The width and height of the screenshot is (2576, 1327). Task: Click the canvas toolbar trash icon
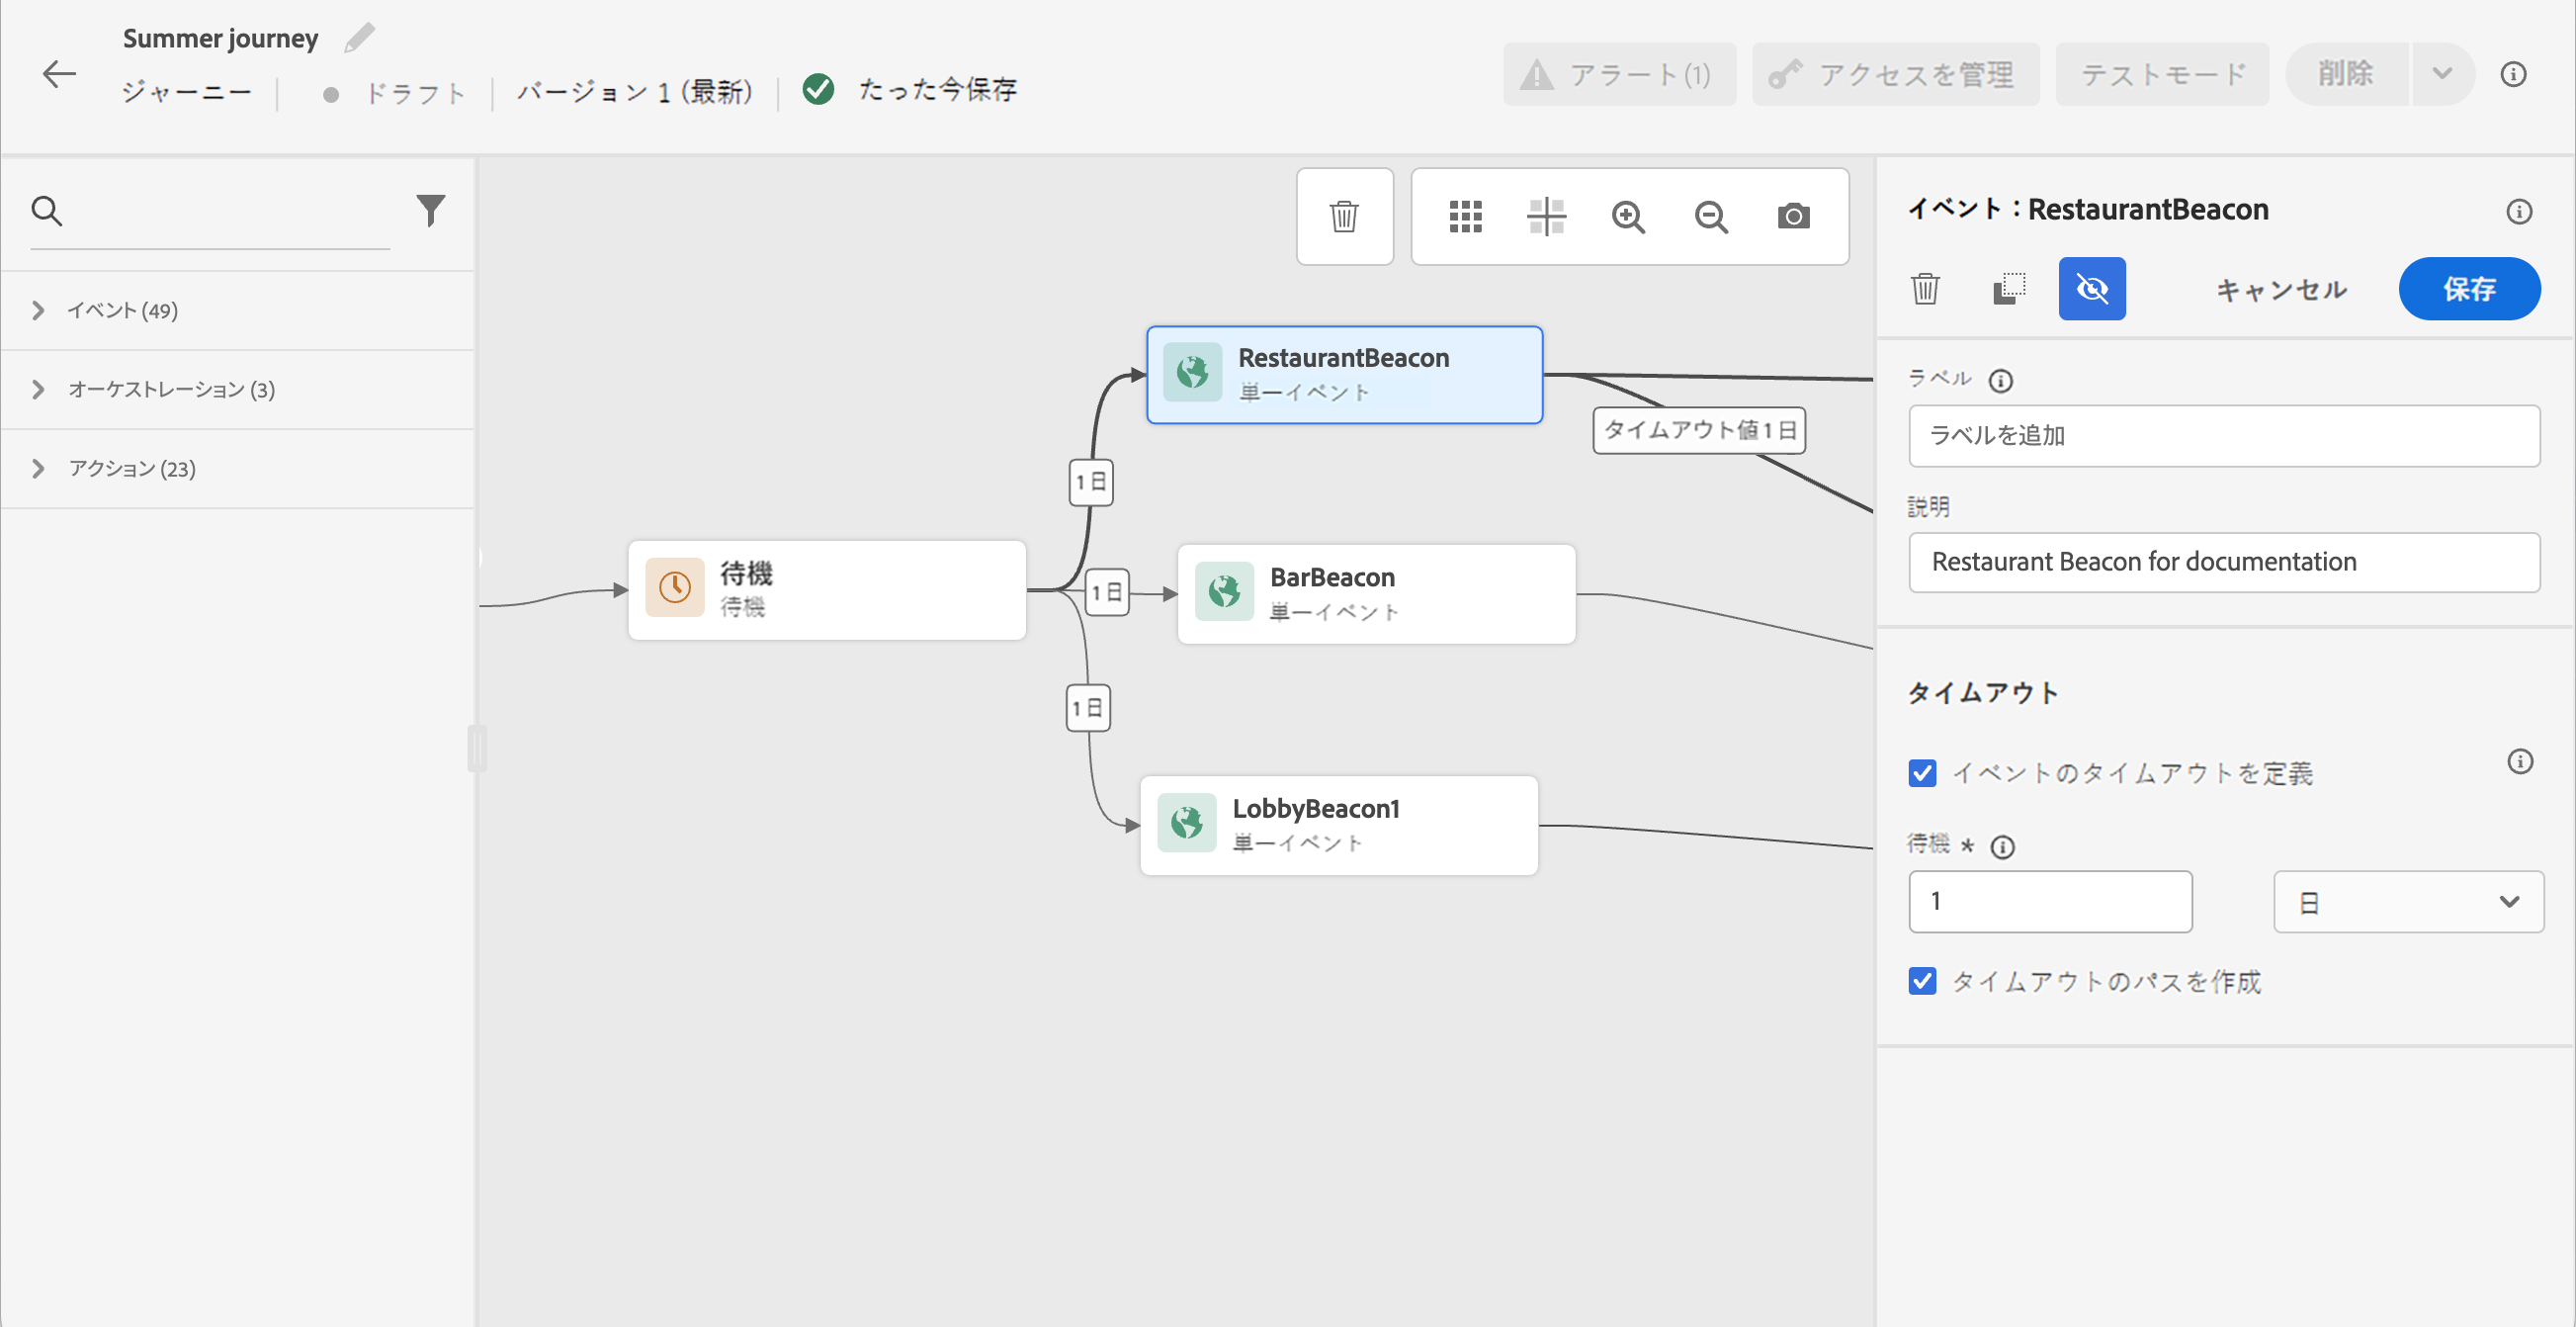coord(1344,216)
